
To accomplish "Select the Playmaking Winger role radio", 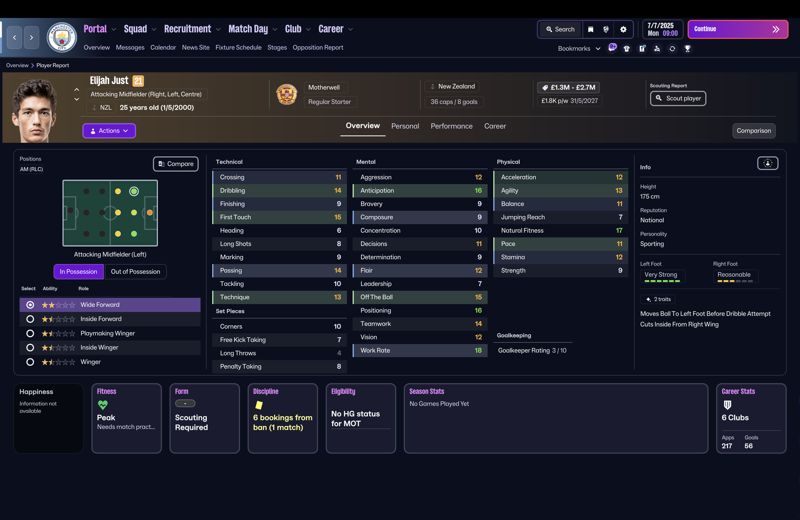I will click(x=30, y=333).
